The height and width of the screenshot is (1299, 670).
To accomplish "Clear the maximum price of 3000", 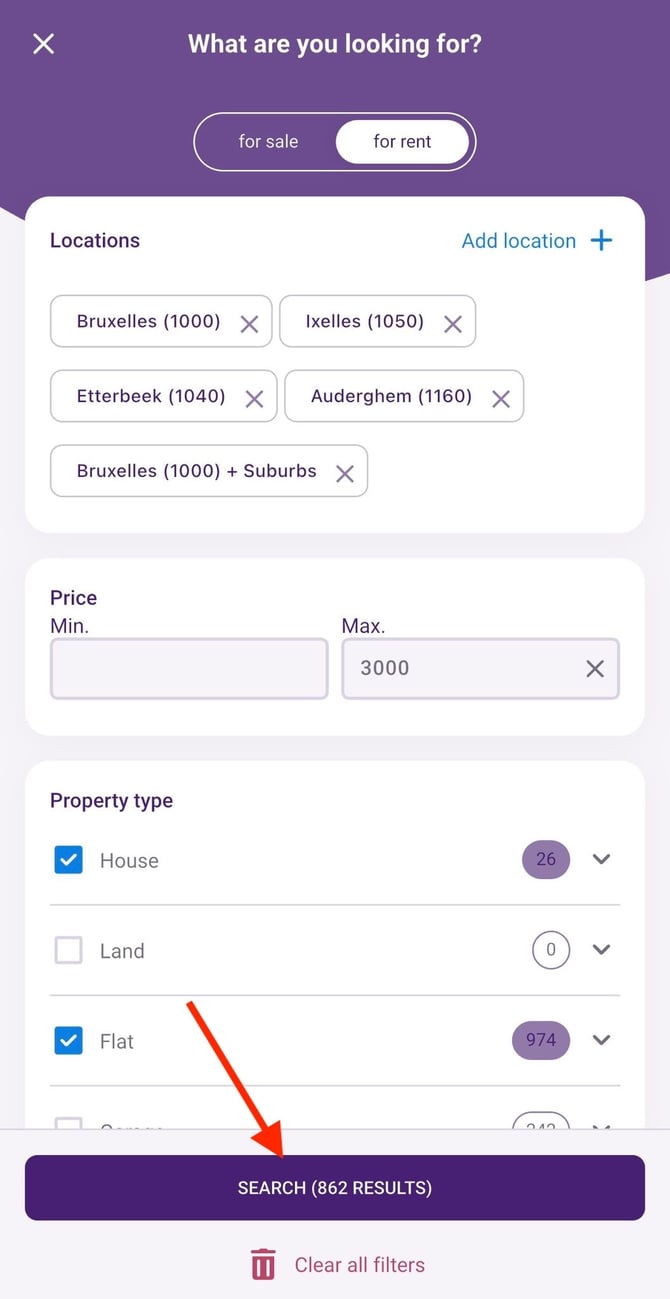I will point(594,668).
